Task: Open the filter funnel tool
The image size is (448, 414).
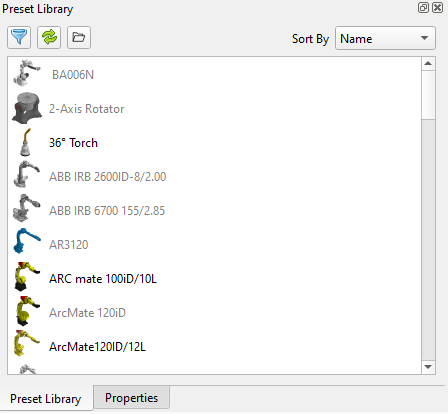Action: [x=19, y=37]
